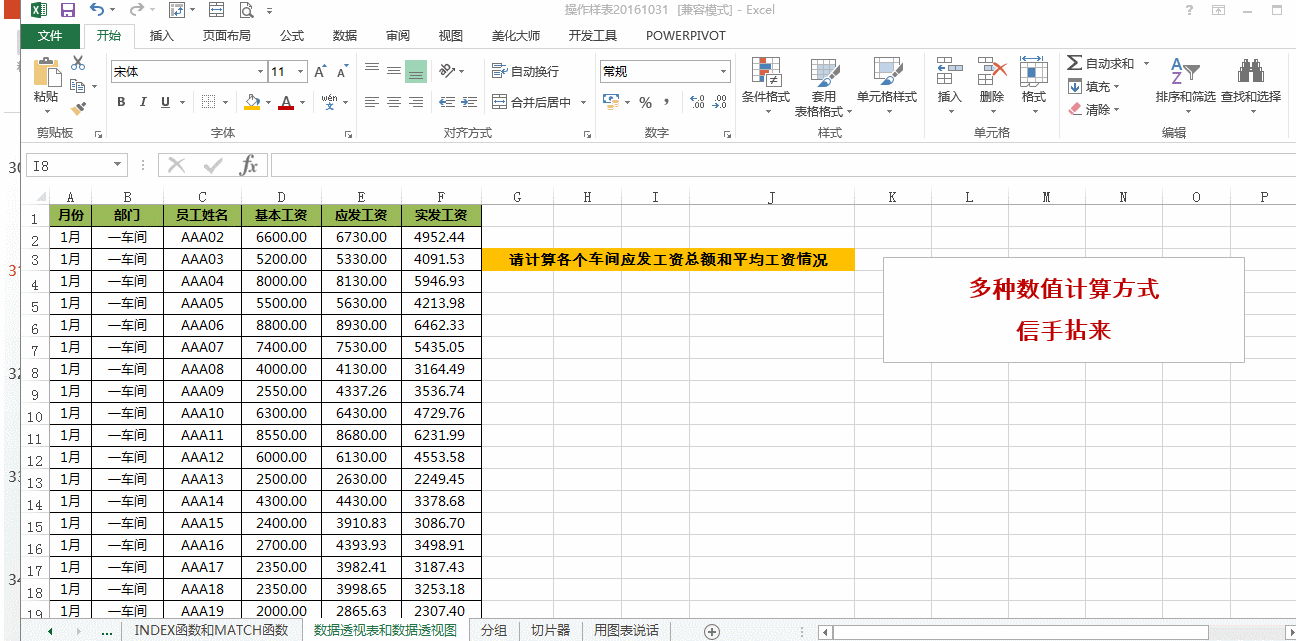1296x641 pixels.
Task: Open 单元格样式 cell styles
Action: (887, 85)
